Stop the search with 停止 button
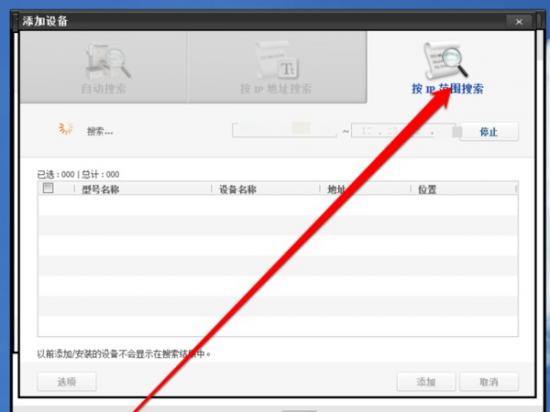Viewport: 550px width, 412px height. pos(489,132)
